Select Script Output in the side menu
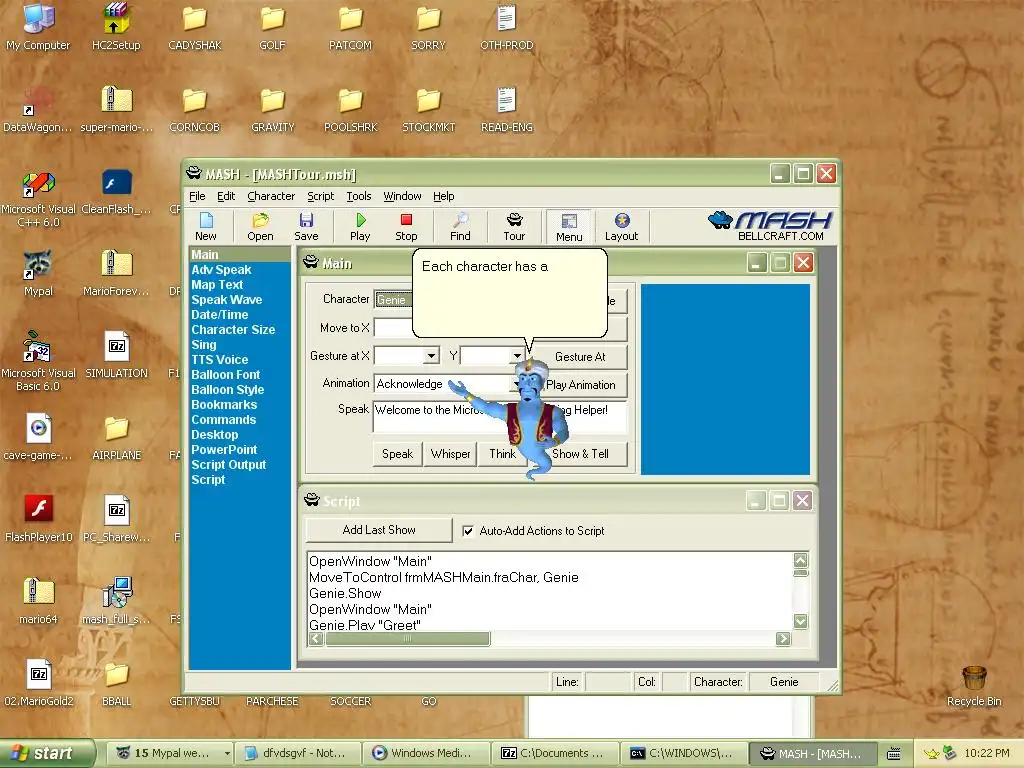The image size is (1024, 768). pyautogui.click(x=229, y=465)
